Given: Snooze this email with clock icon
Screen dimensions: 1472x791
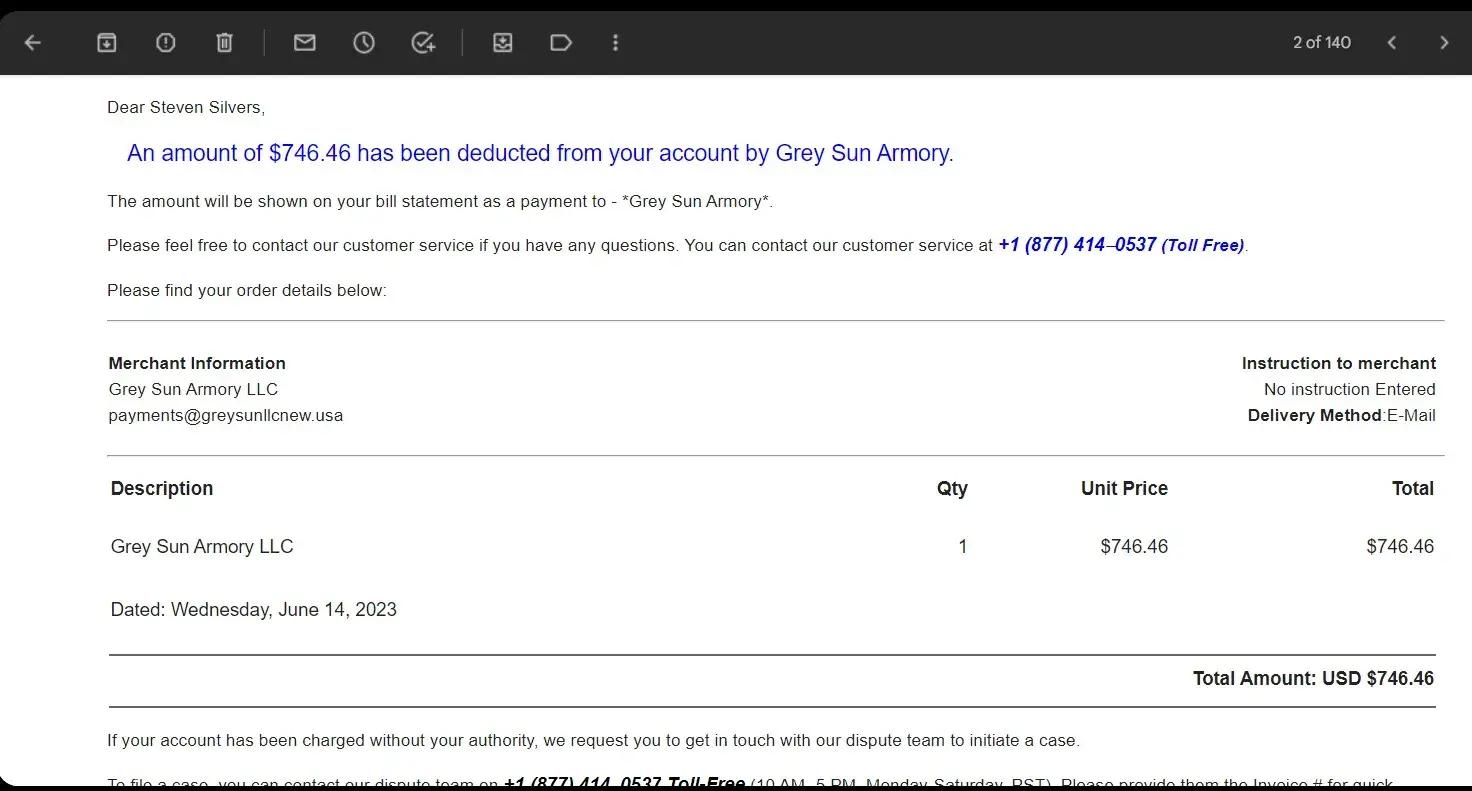Looking at the screenshot, I should click(364, 42).
